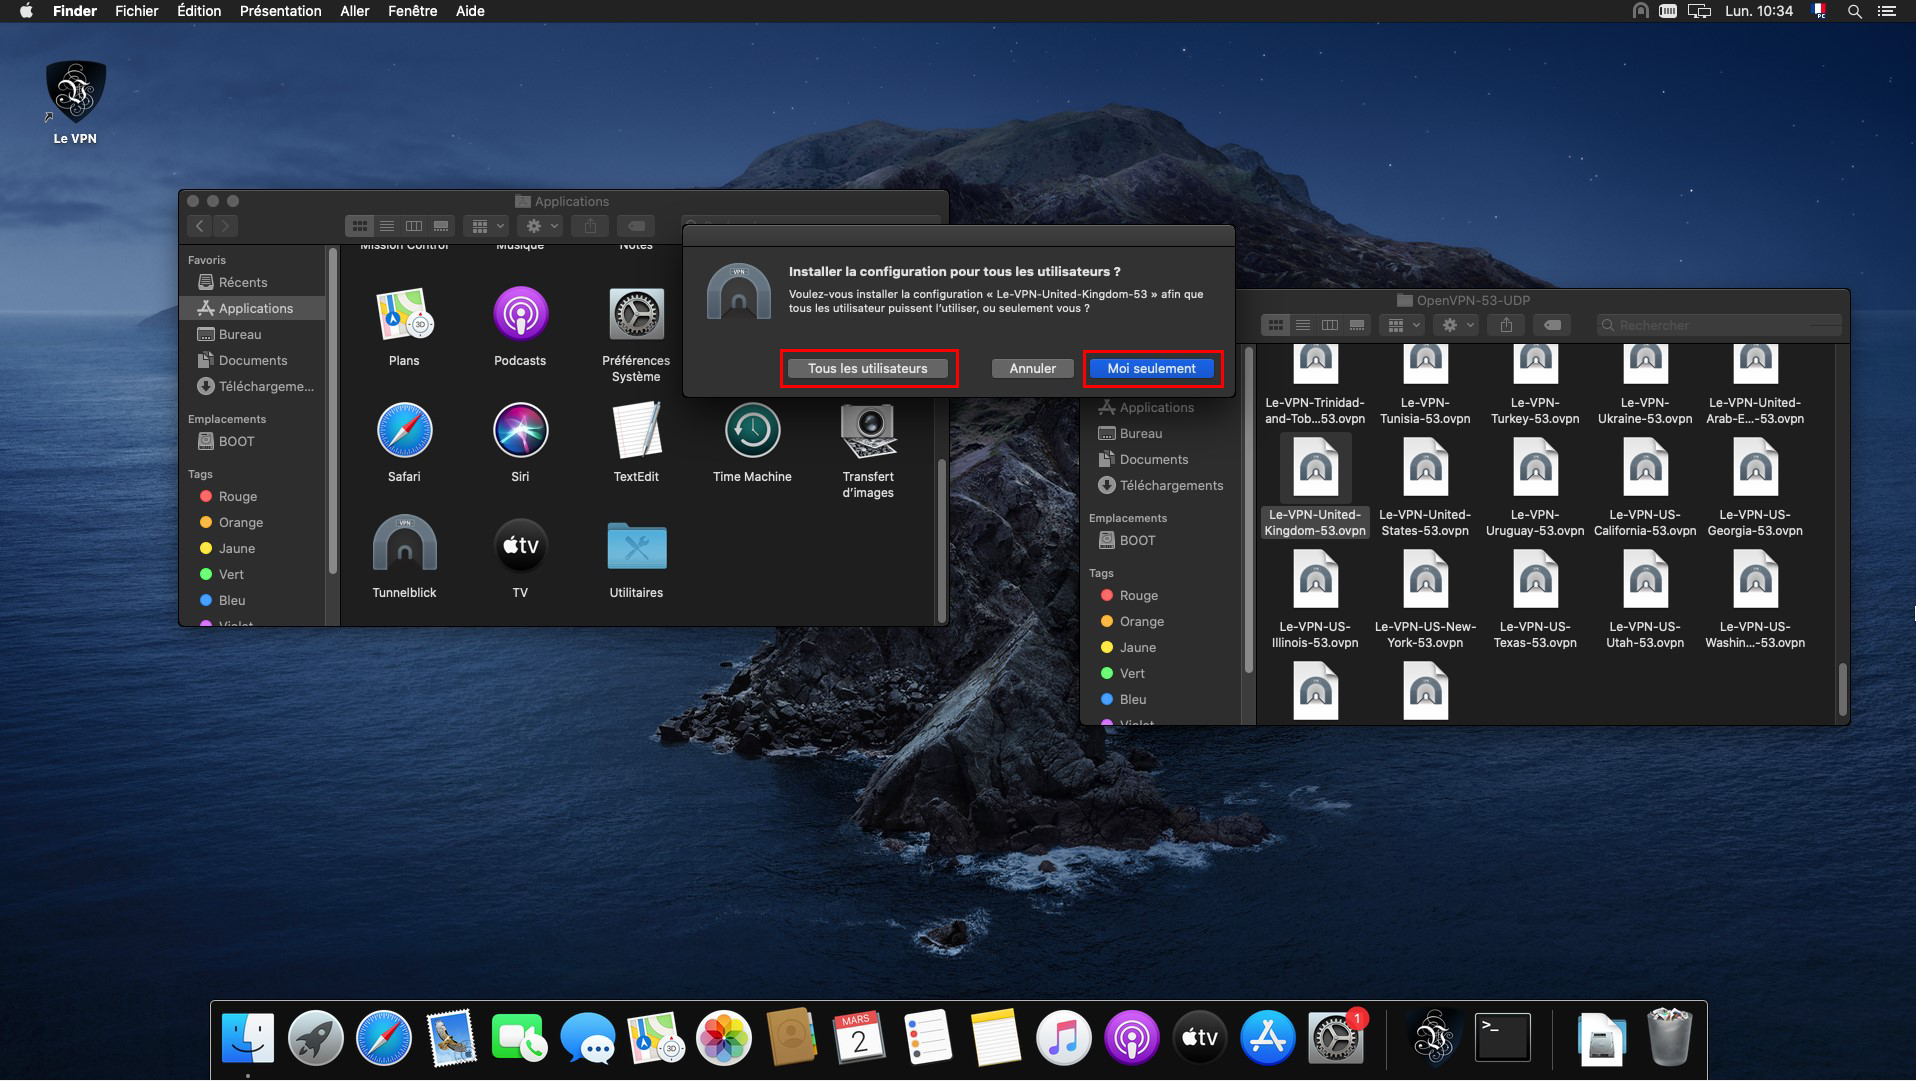1916x1081 pixels.
Task: Open Téléchargements in OpenVPN-53-UDP sidebar
Action: [1160, 485]
